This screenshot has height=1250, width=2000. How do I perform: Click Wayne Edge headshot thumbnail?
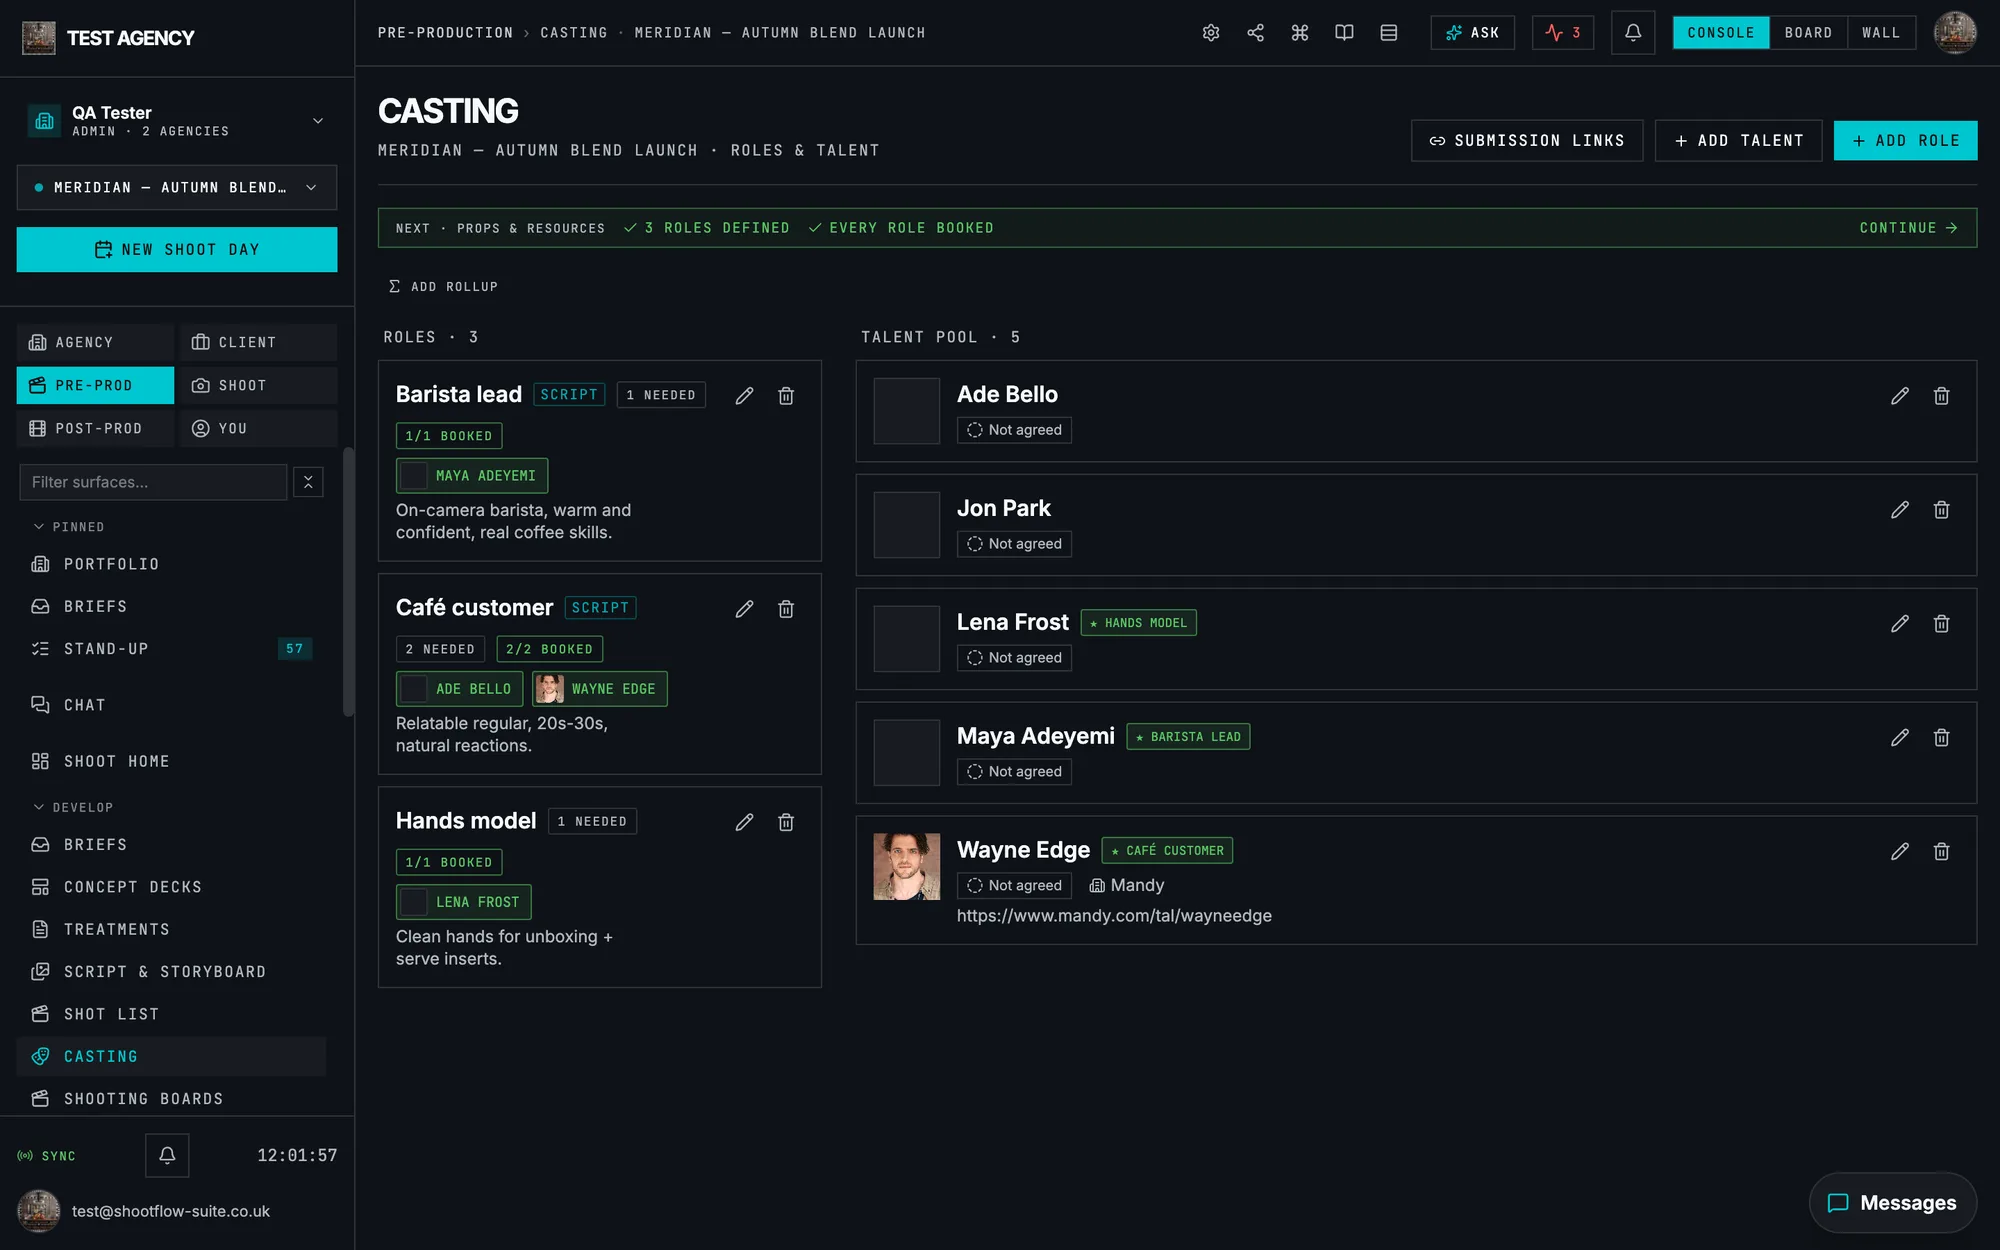[906, 867]
